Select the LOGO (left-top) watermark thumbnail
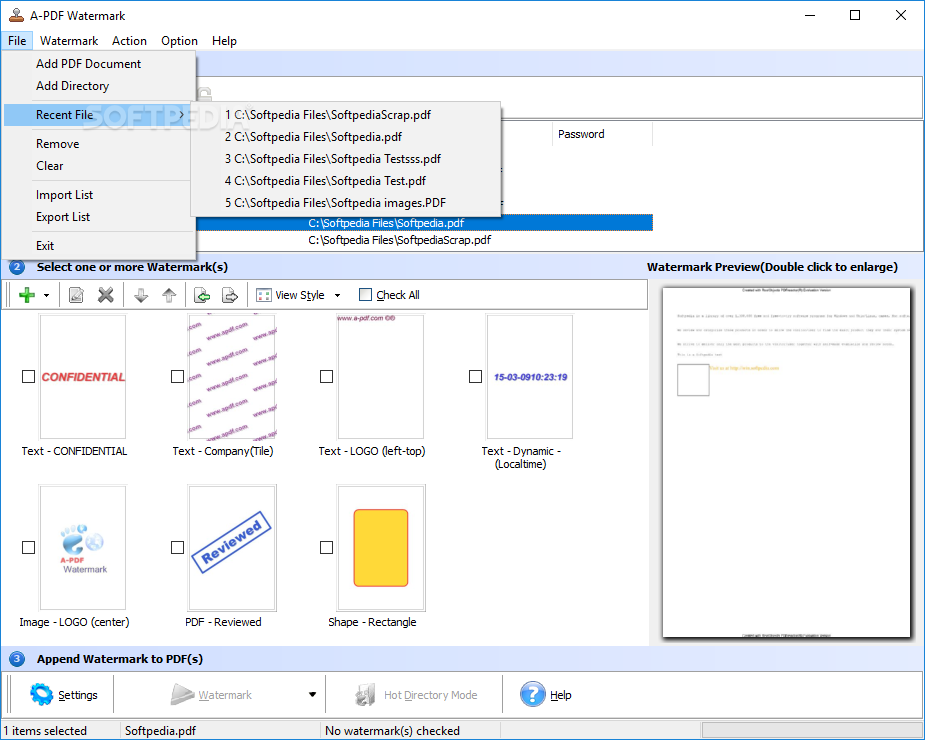 coord(381,376)
